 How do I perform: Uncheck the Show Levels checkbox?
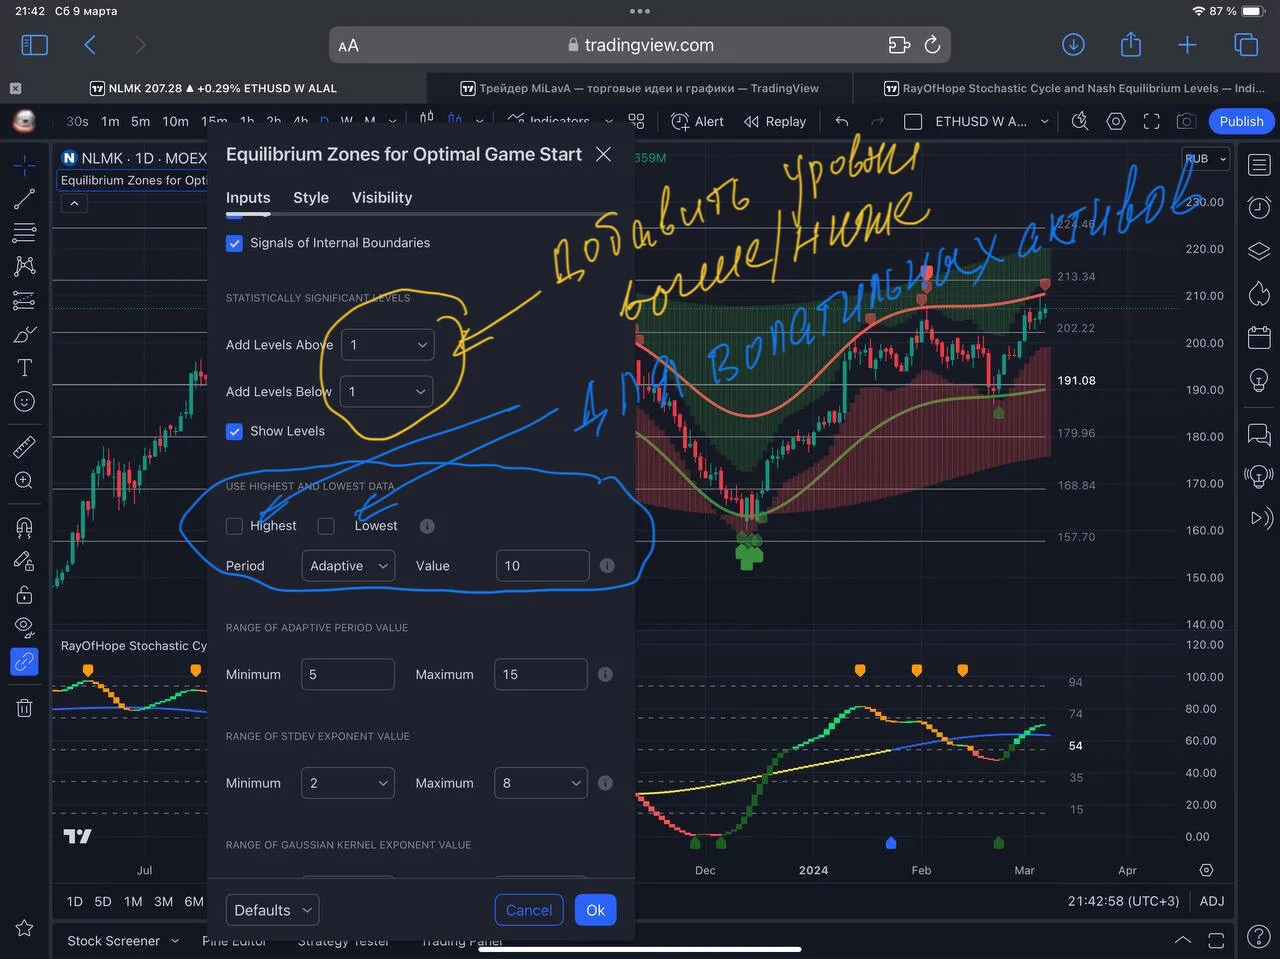click(x=234, y=431)
